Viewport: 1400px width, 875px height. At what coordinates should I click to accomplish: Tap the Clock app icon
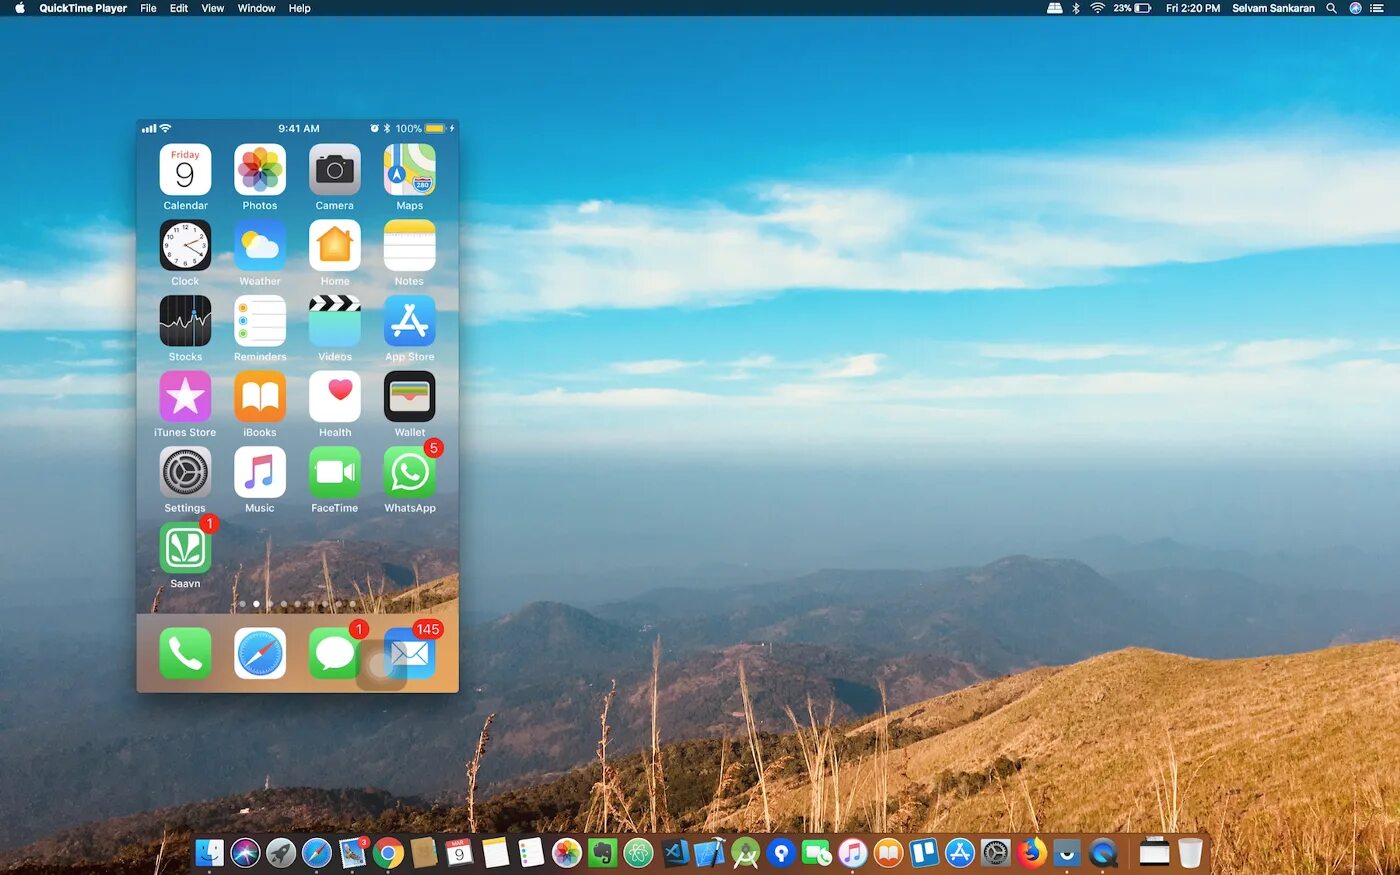(185, 245)
